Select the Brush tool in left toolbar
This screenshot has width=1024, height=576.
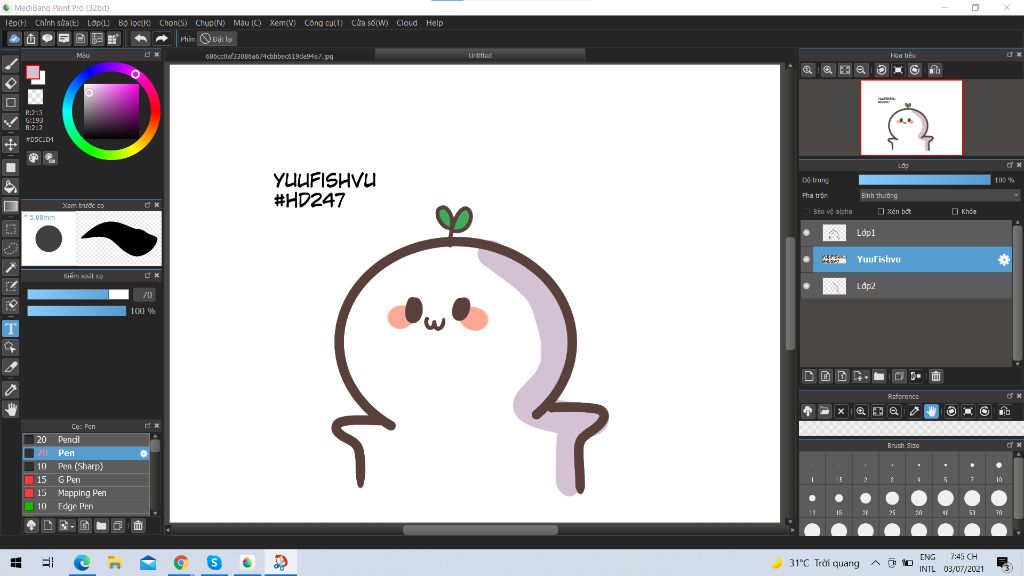coord(10,64)
